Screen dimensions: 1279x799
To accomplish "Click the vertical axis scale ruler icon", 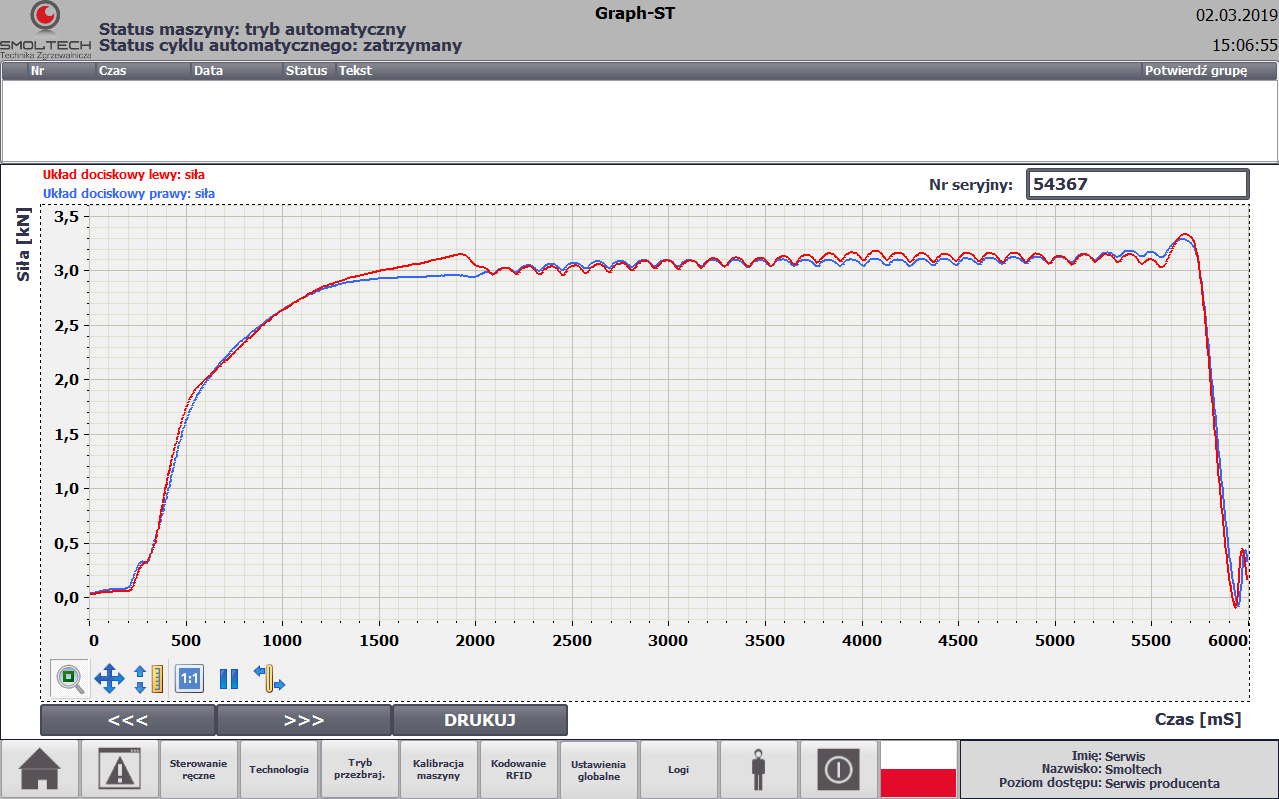I will (x=148, y=679).
